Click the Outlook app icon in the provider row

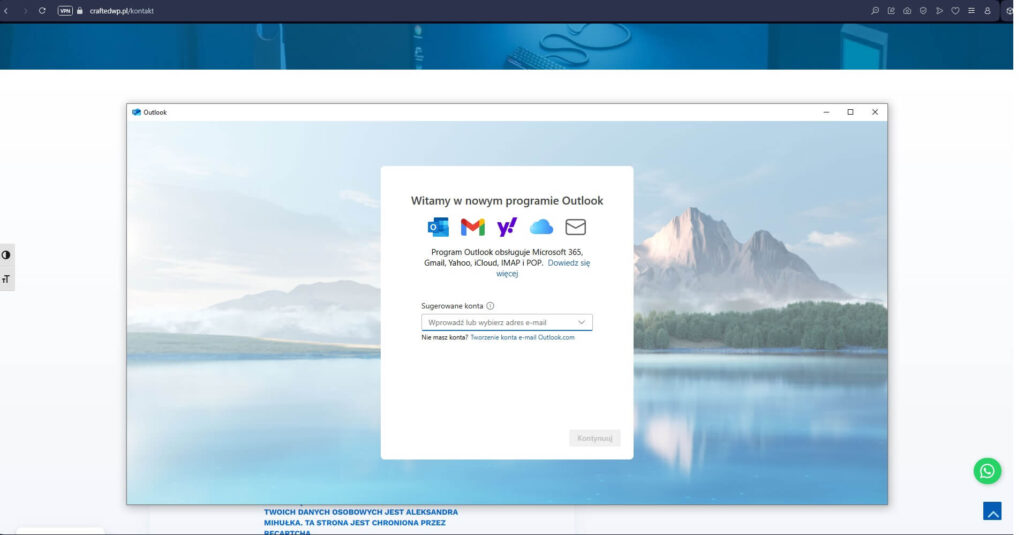click(438, 227)
